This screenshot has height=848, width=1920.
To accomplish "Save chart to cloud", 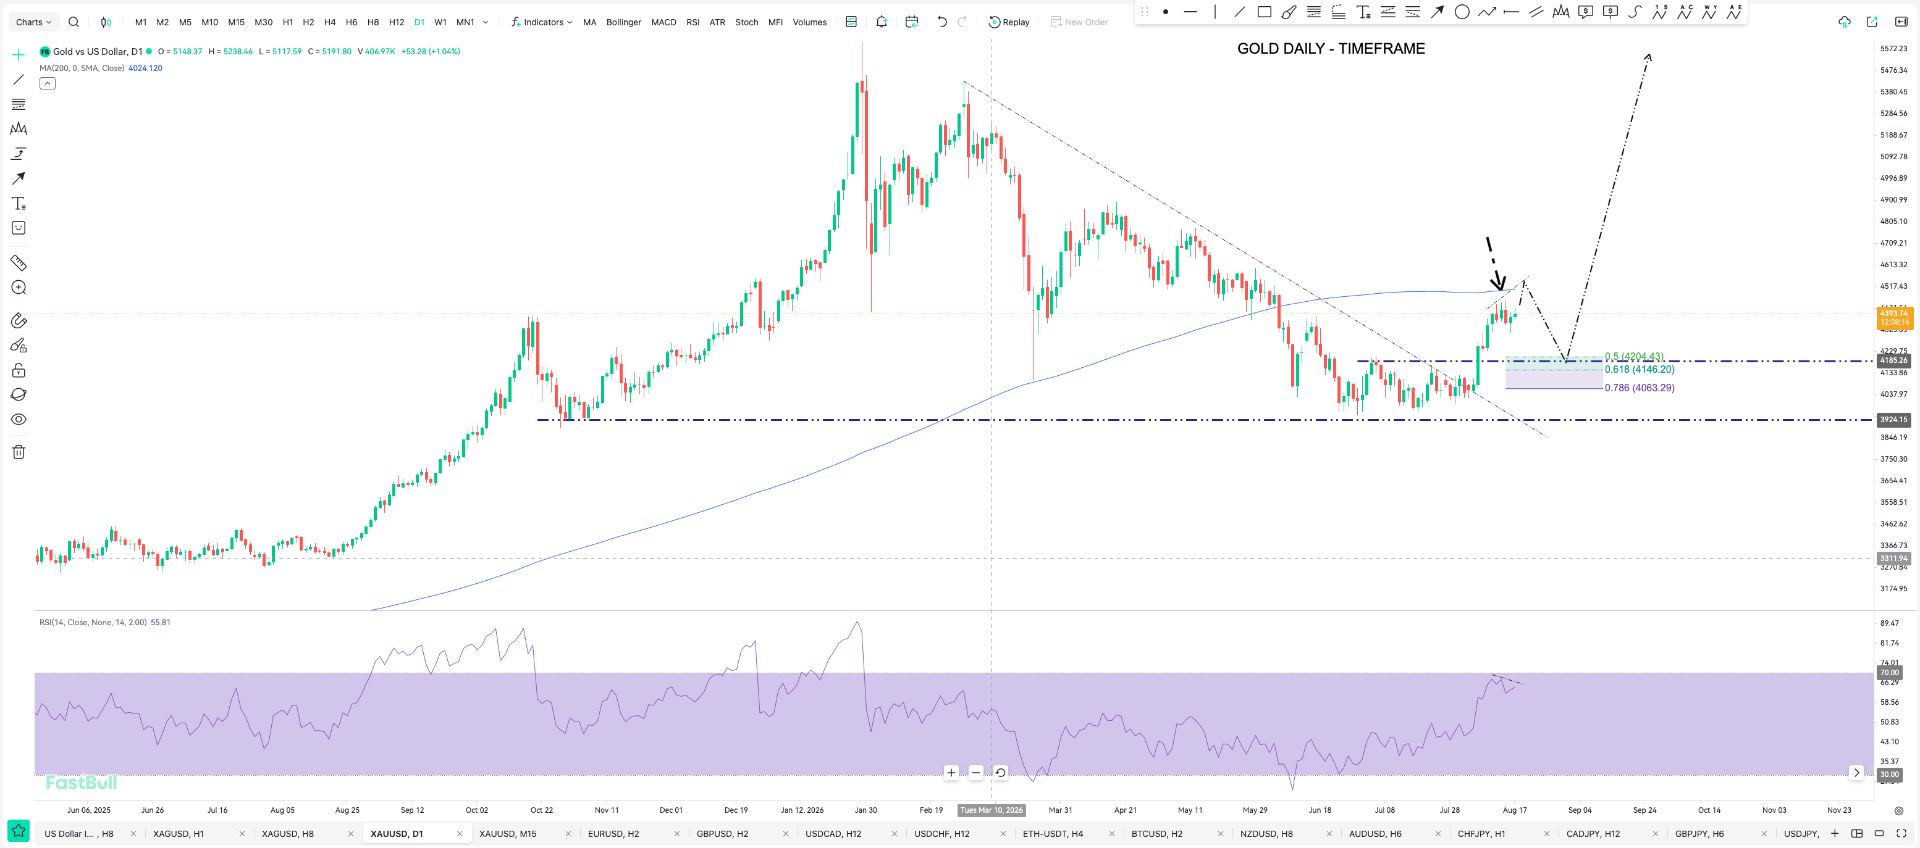I will pyautogui.click(x=1844, y=22).
